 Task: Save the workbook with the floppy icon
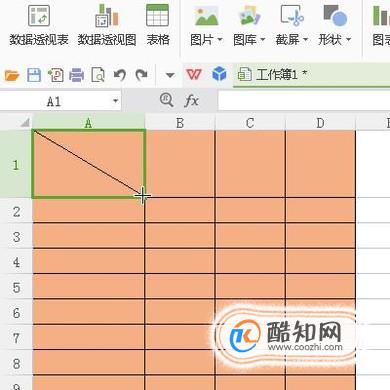pos(34,75)
